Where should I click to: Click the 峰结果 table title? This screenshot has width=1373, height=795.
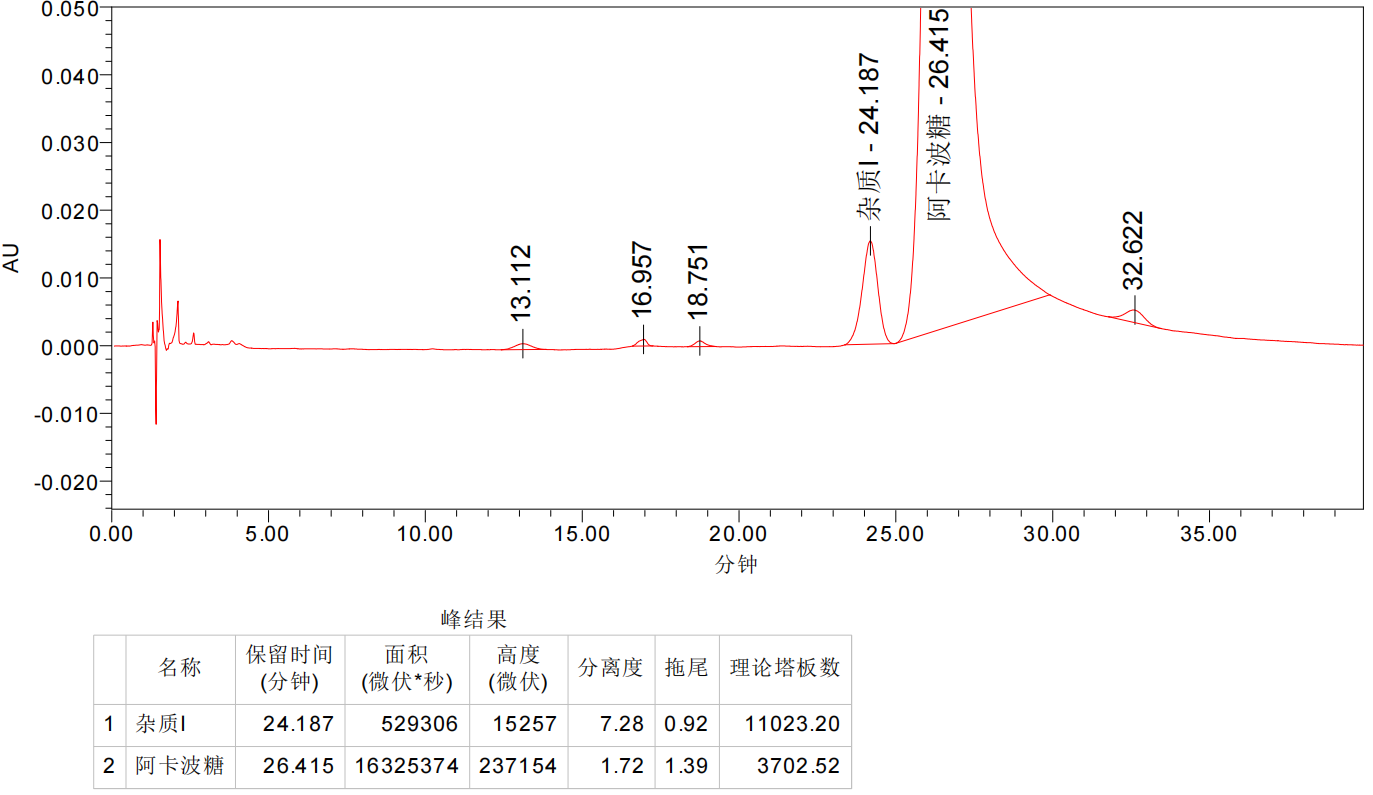474,620
